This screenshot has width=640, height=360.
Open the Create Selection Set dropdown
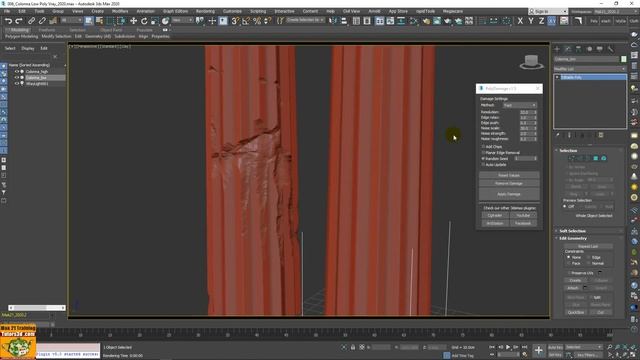305,20
